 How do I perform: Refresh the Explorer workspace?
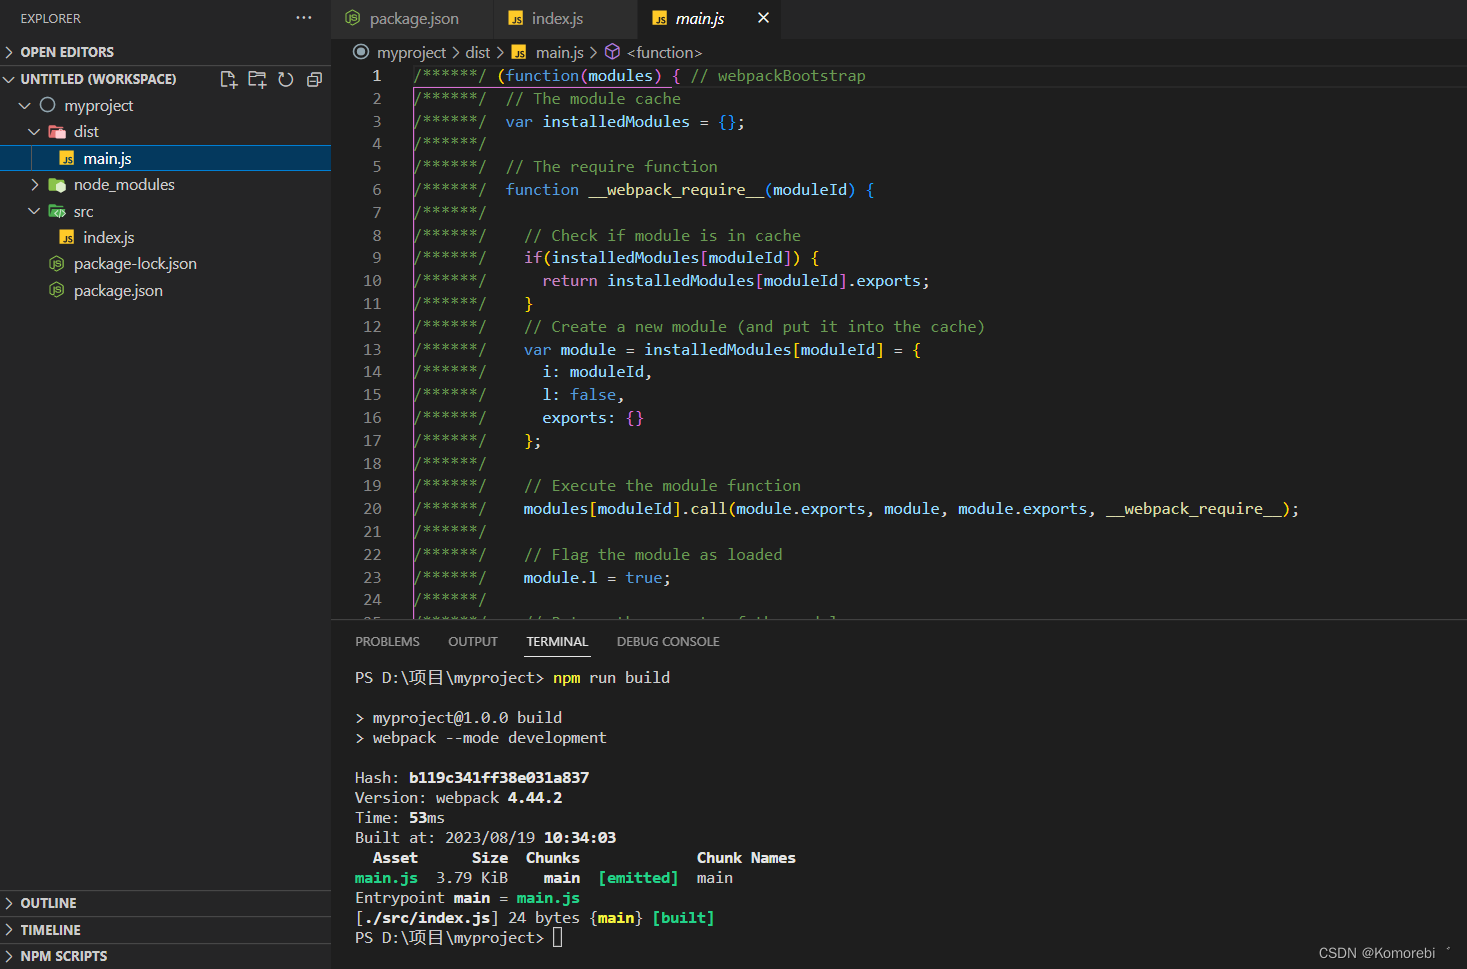[286, 79]
